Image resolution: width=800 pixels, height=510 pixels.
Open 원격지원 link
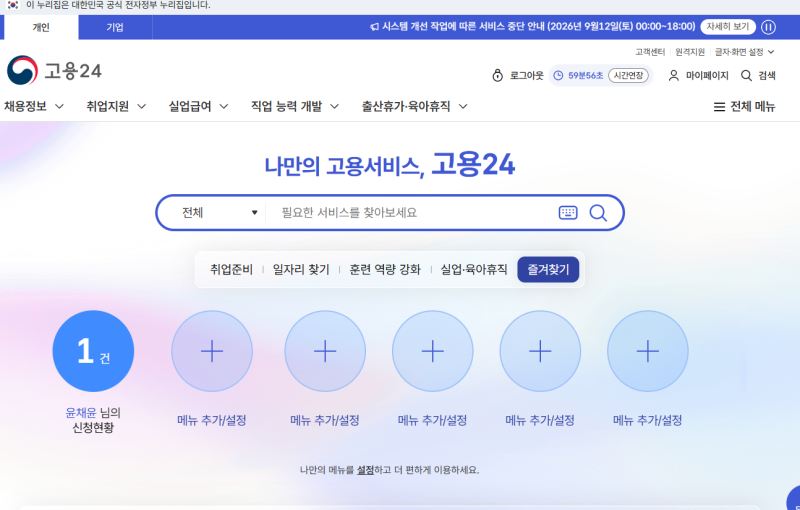coord(690,52)
